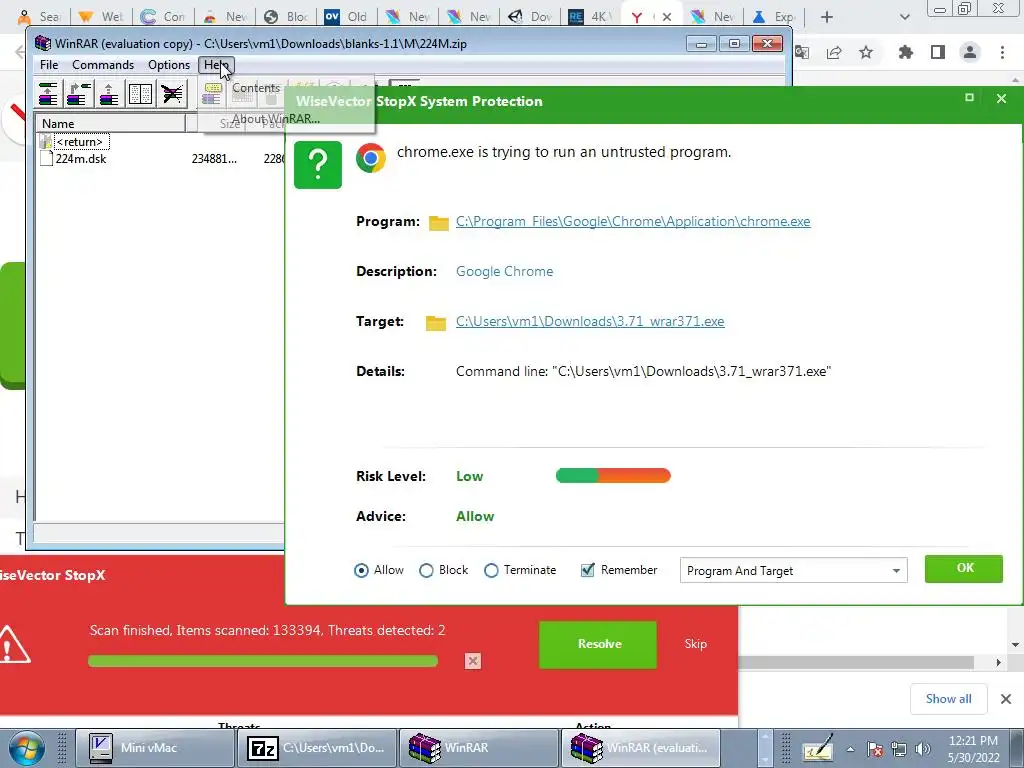This screenshot has height=768, width=1024.
Task: Open the folder icon beside Program path
Action: click(438, 223)
